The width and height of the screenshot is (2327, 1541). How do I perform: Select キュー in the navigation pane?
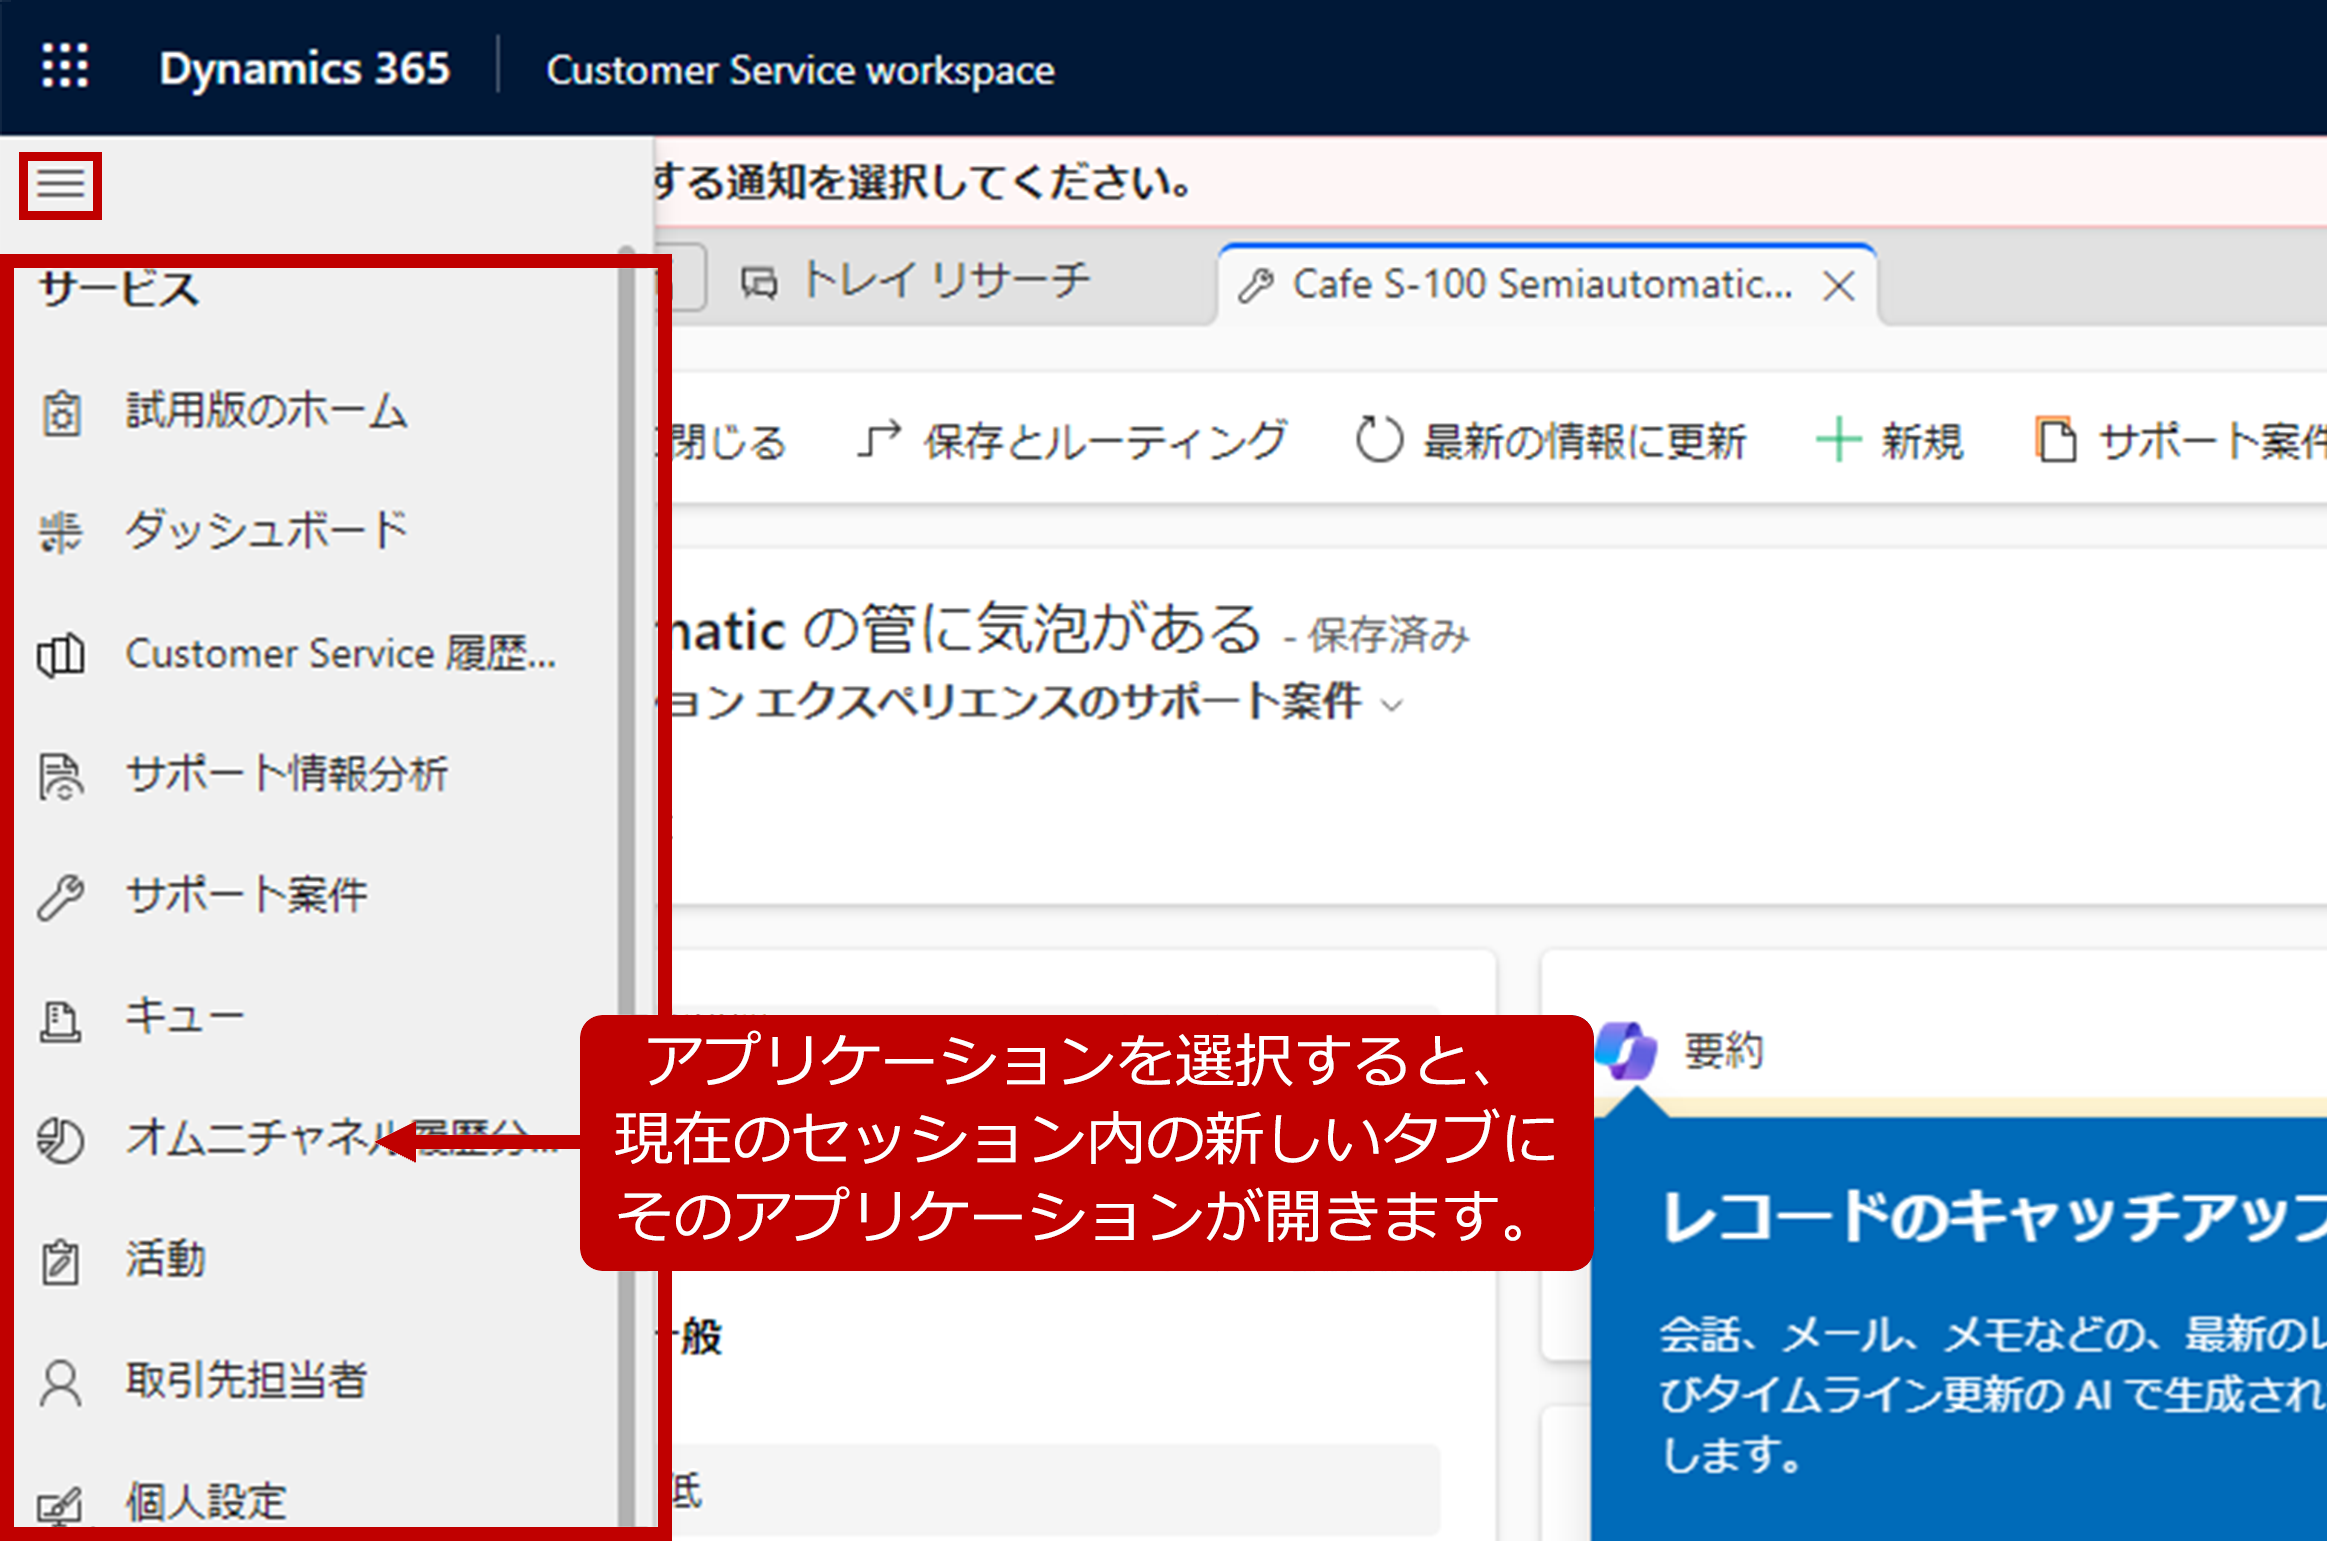pos(184,1017)
